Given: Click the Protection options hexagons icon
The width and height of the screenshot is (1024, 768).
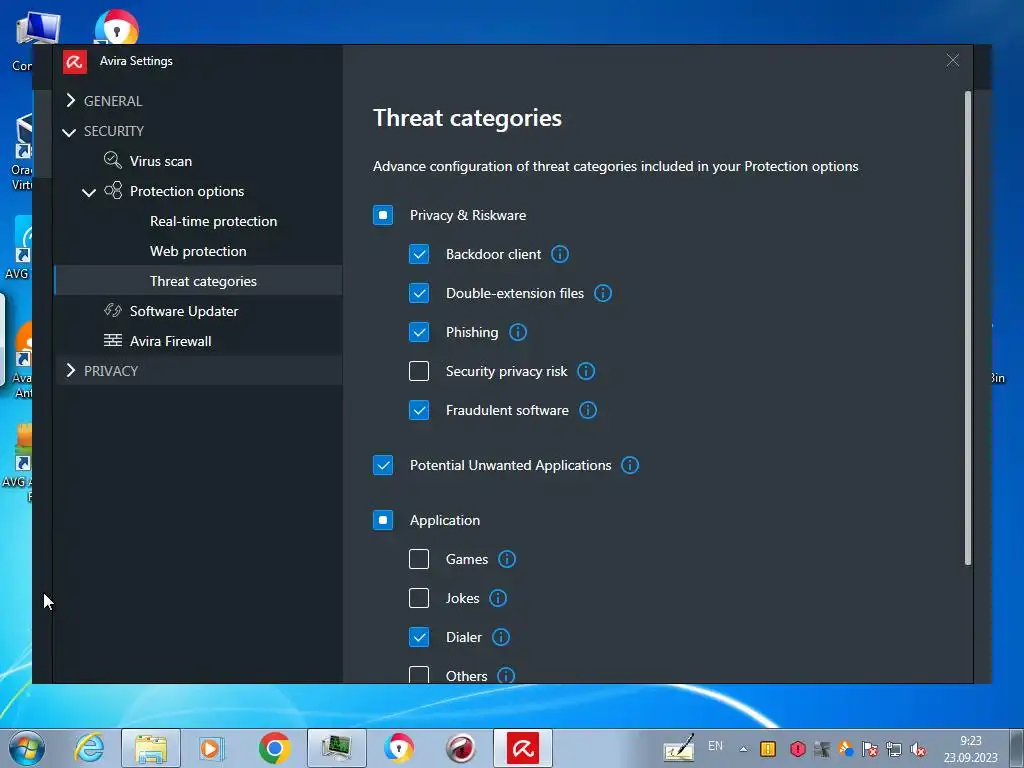Looking at the screenshot, I should (x=113, y=190).
